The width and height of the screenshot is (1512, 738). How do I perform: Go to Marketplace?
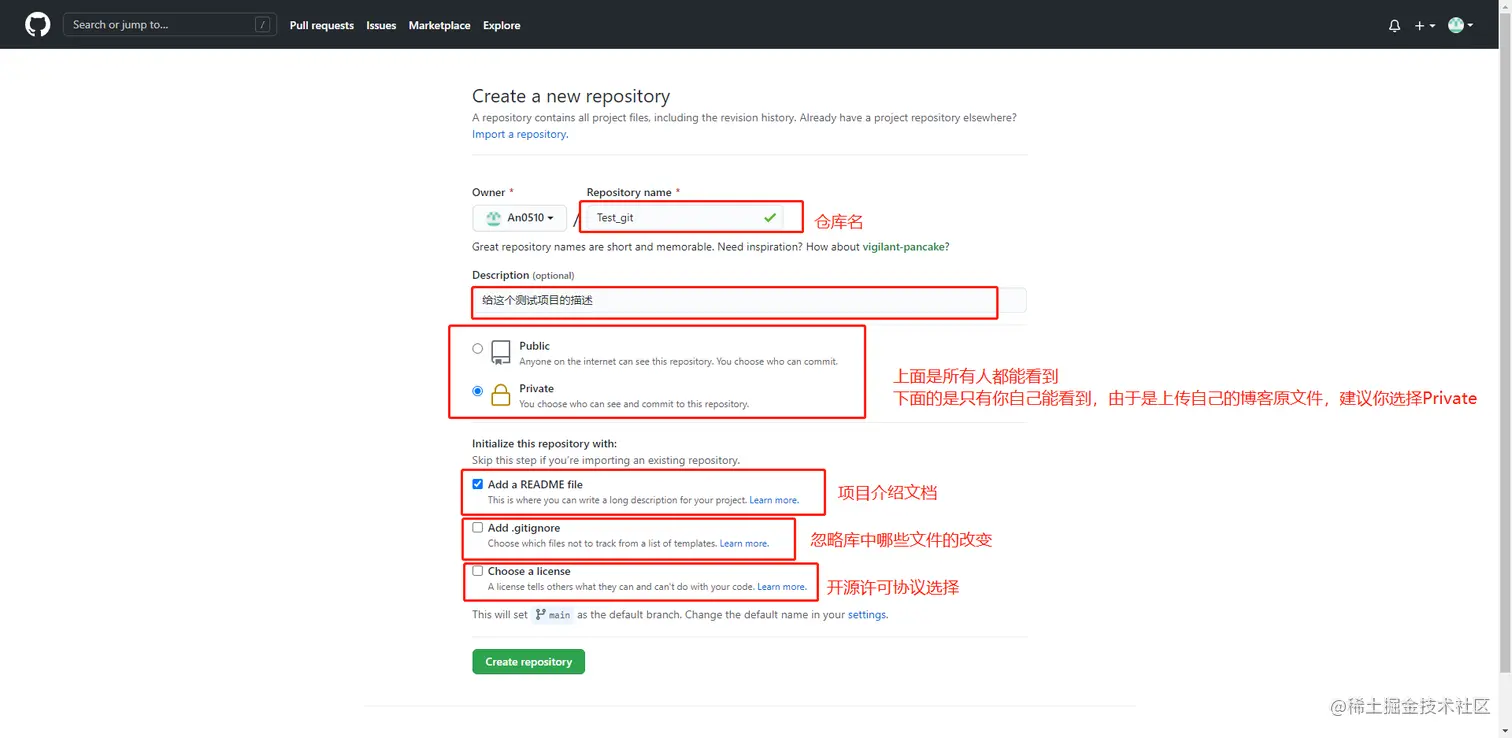coord(439,26)
